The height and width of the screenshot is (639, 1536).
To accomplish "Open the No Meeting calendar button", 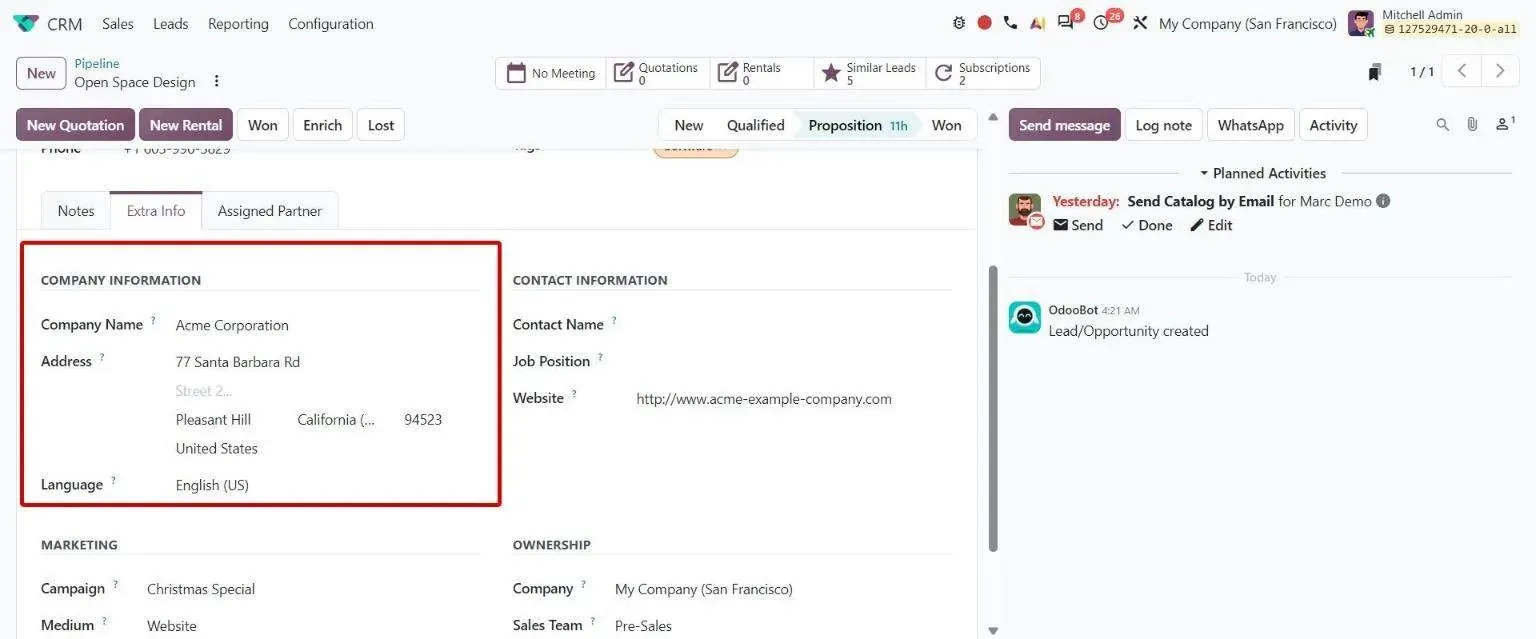I will tap(551, 73).
